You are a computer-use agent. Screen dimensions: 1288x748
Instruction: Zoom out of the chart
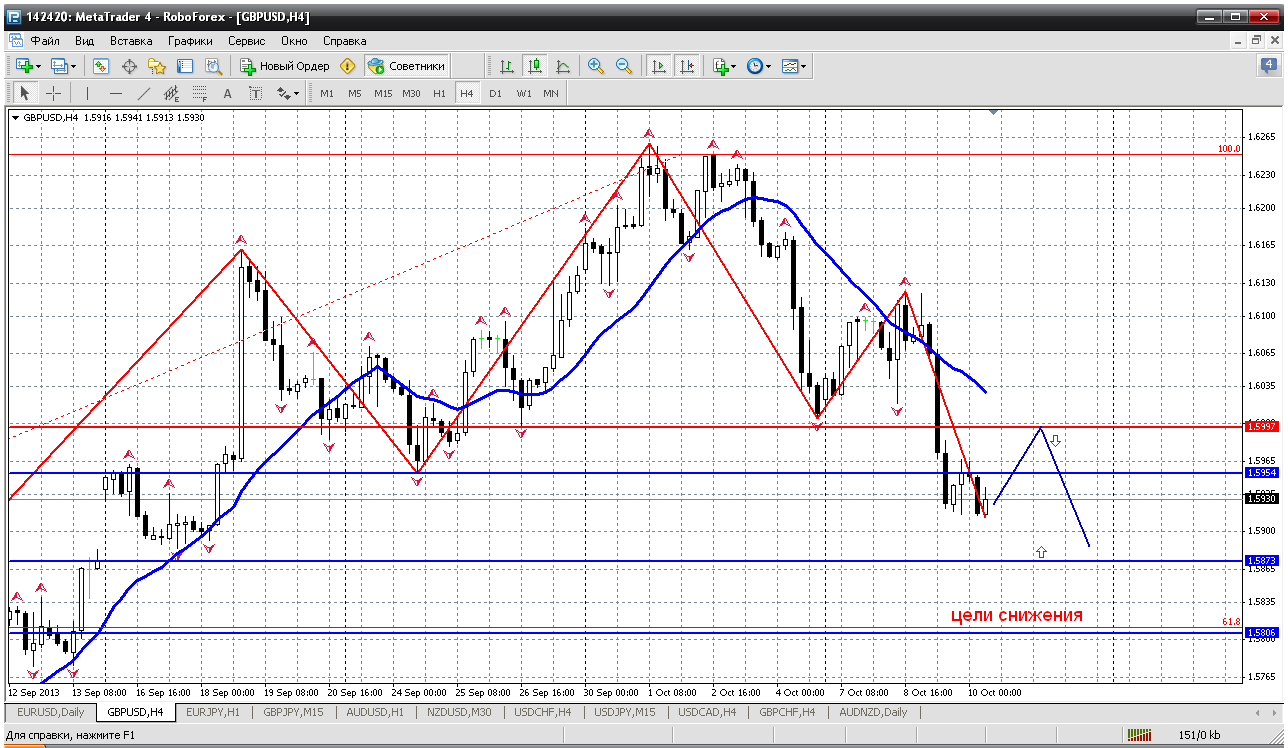tap(624, 66)
